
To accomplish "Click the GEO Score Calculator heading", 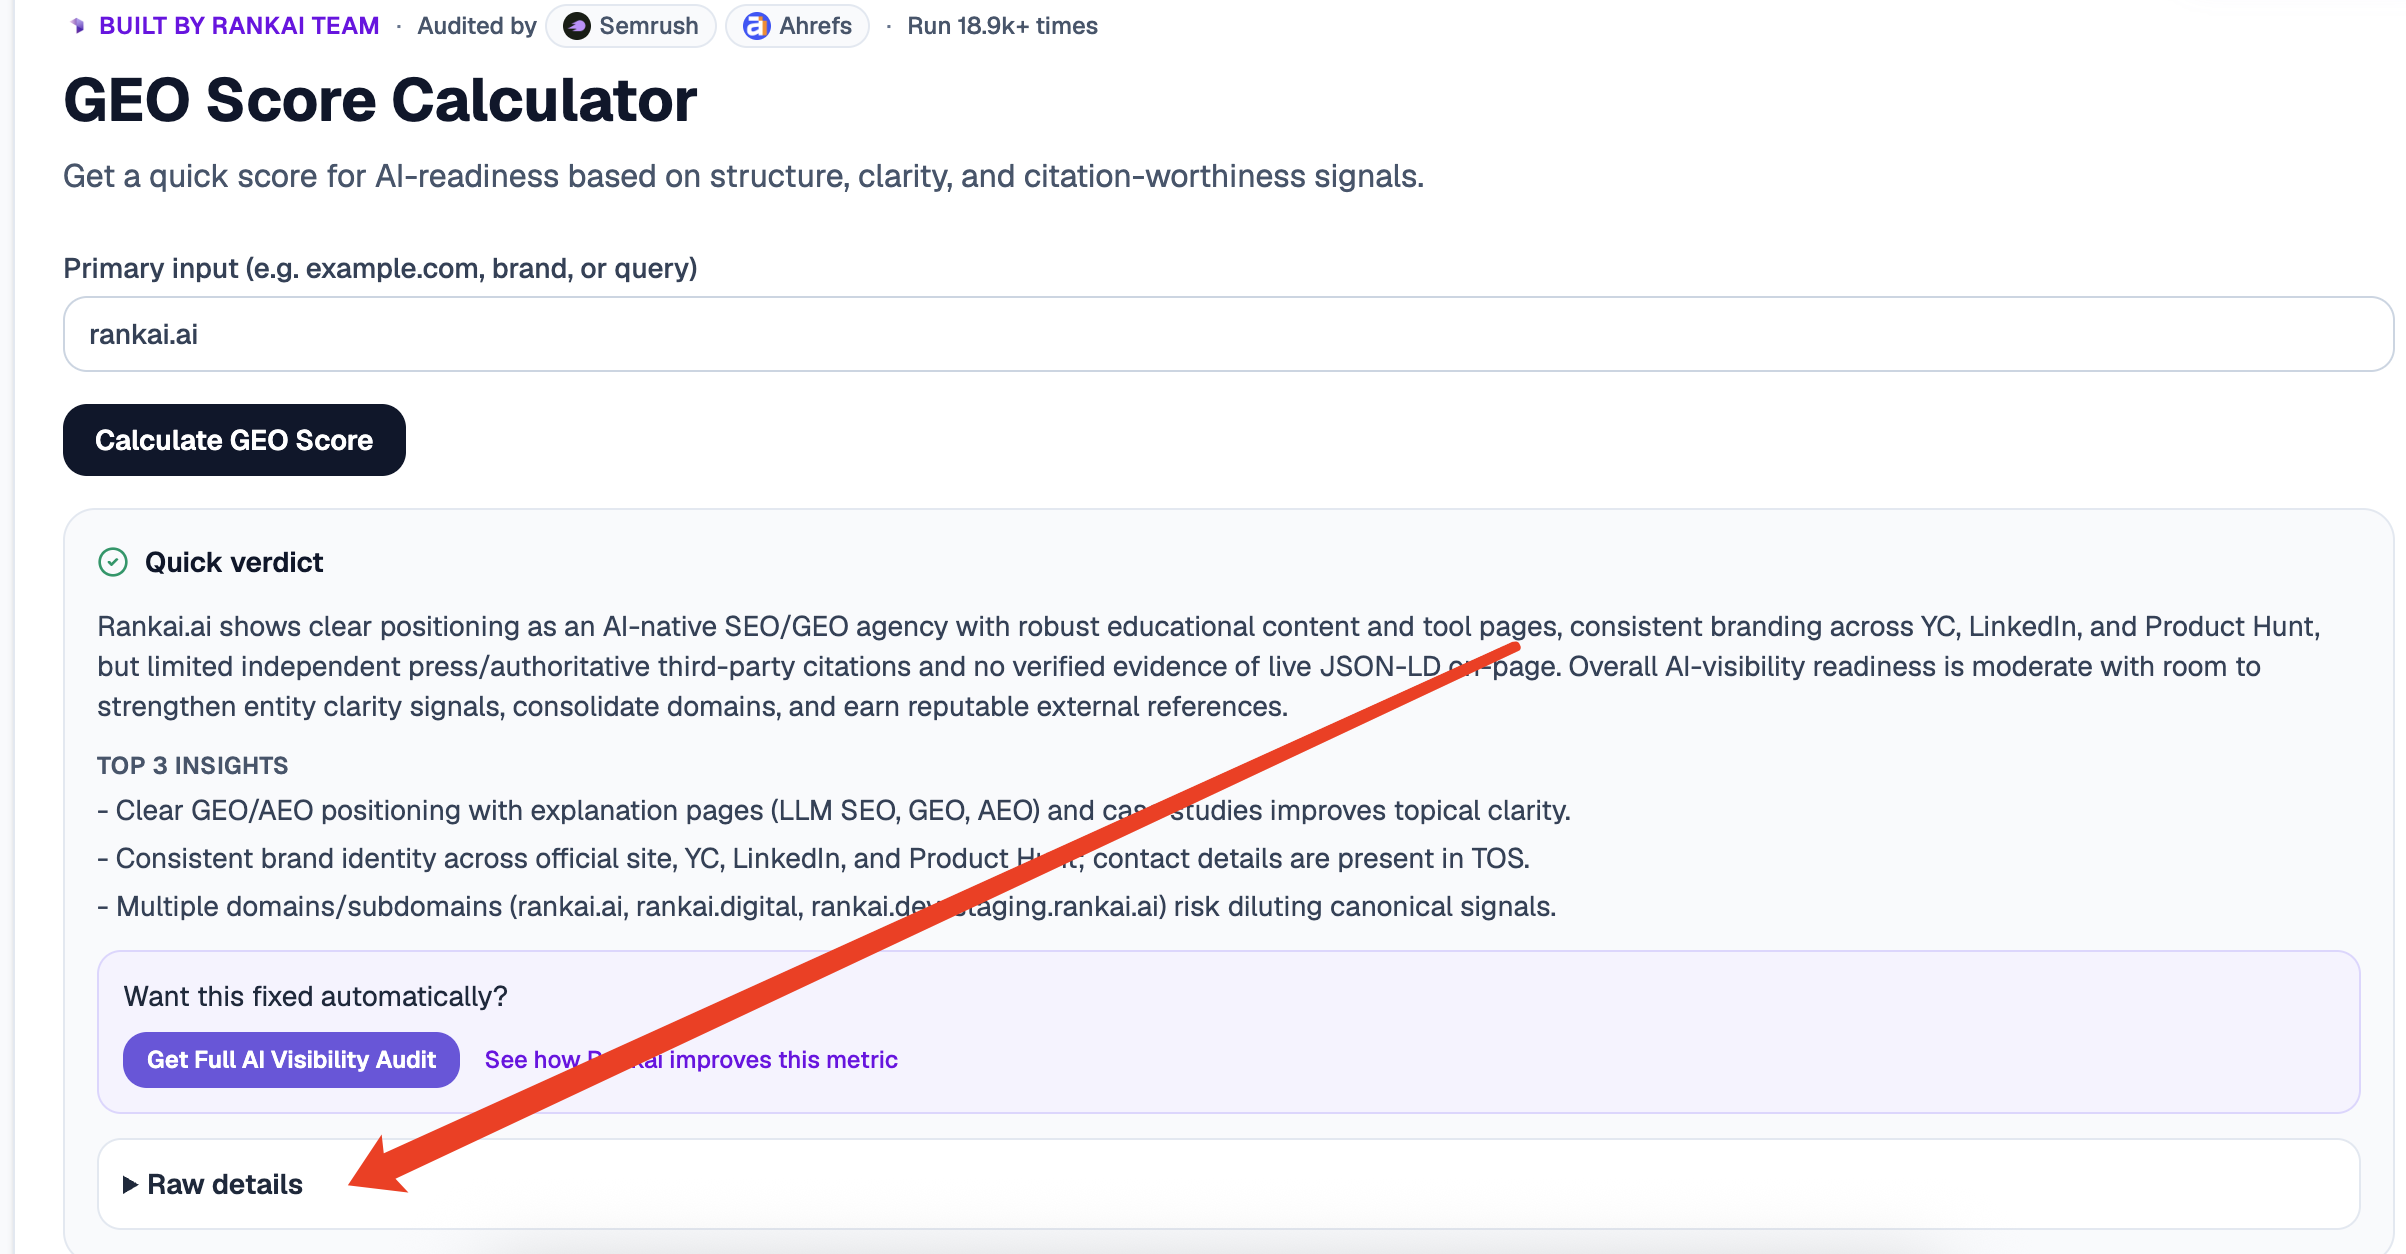I will 380,100.
